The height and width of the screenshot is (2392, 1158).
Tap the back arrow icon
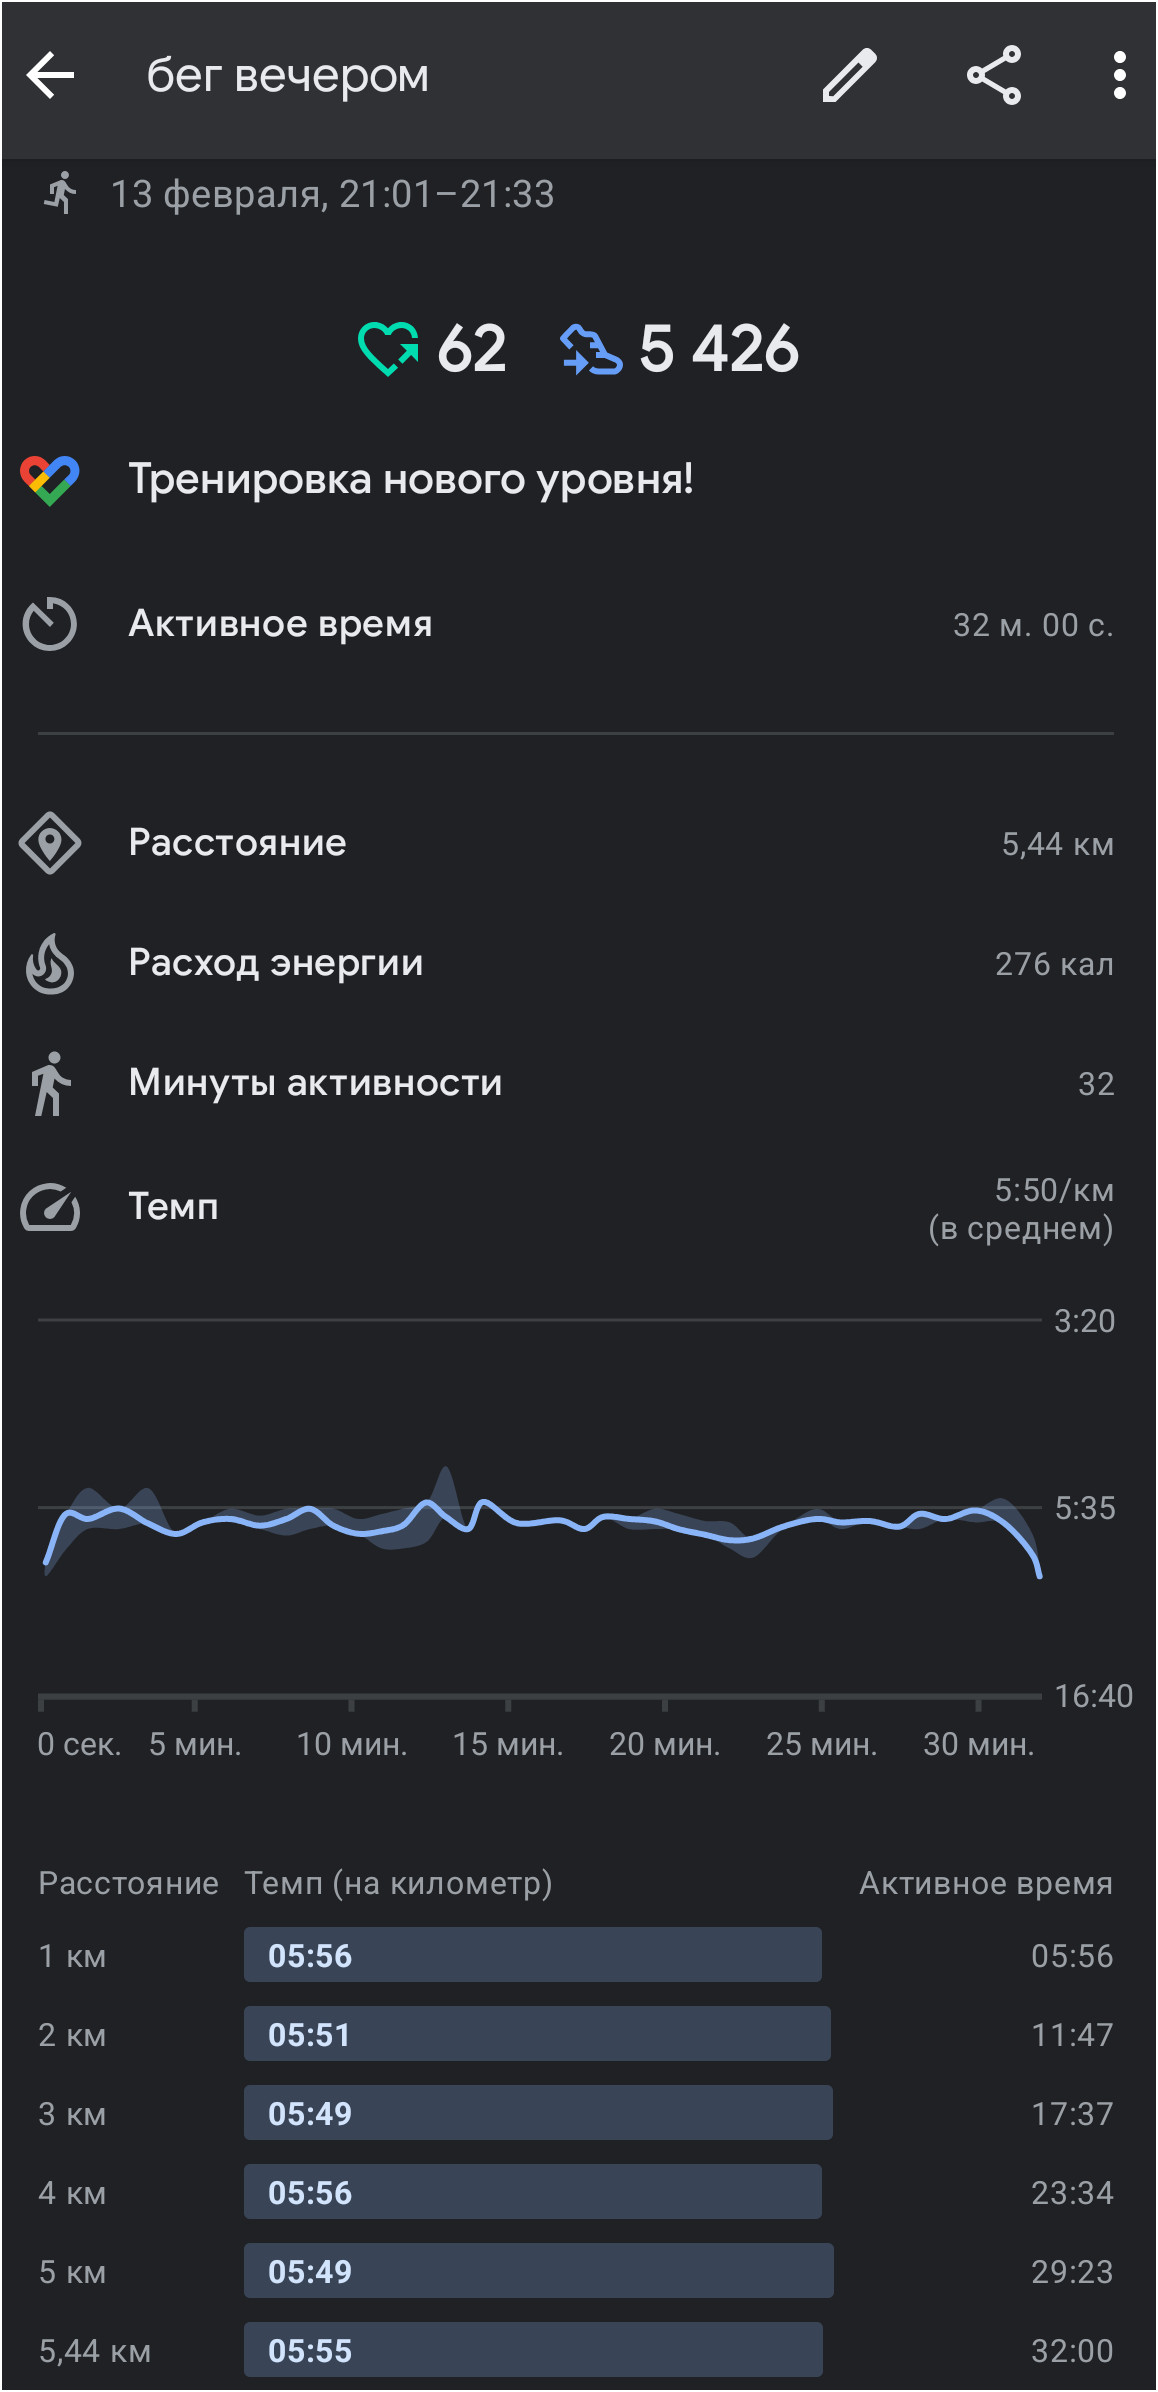click(50, 75)
